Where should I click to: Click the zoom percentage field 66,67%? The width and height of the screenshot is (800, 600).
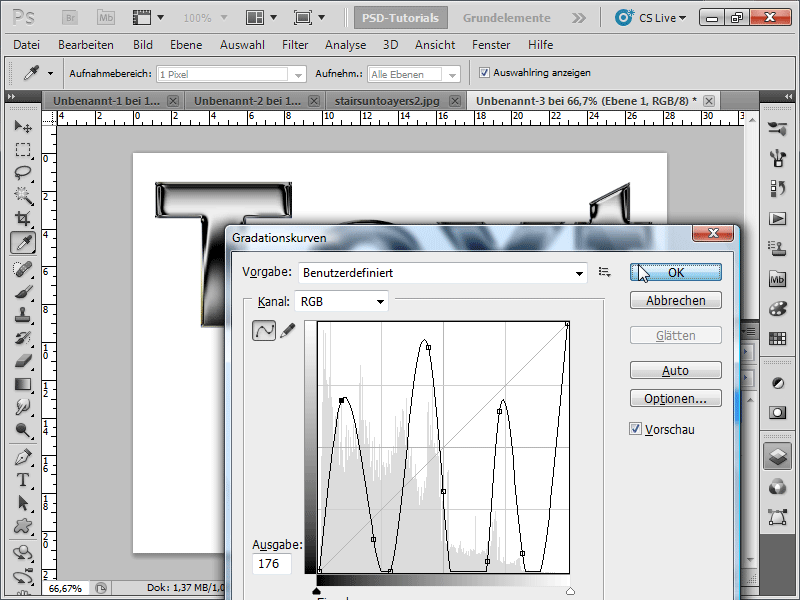tap(65, 588)
